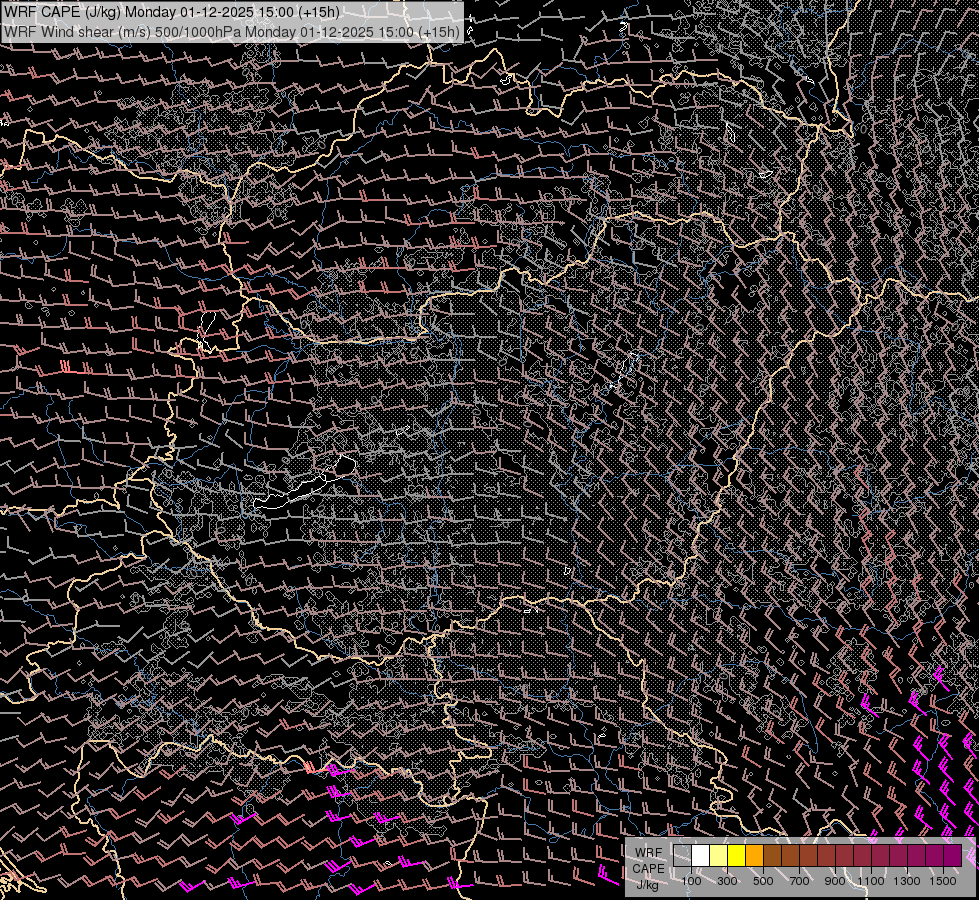The width and height of the screenshot is (979, 900).
Task: Click the 900 label under the colorbar
Action: 835,881
